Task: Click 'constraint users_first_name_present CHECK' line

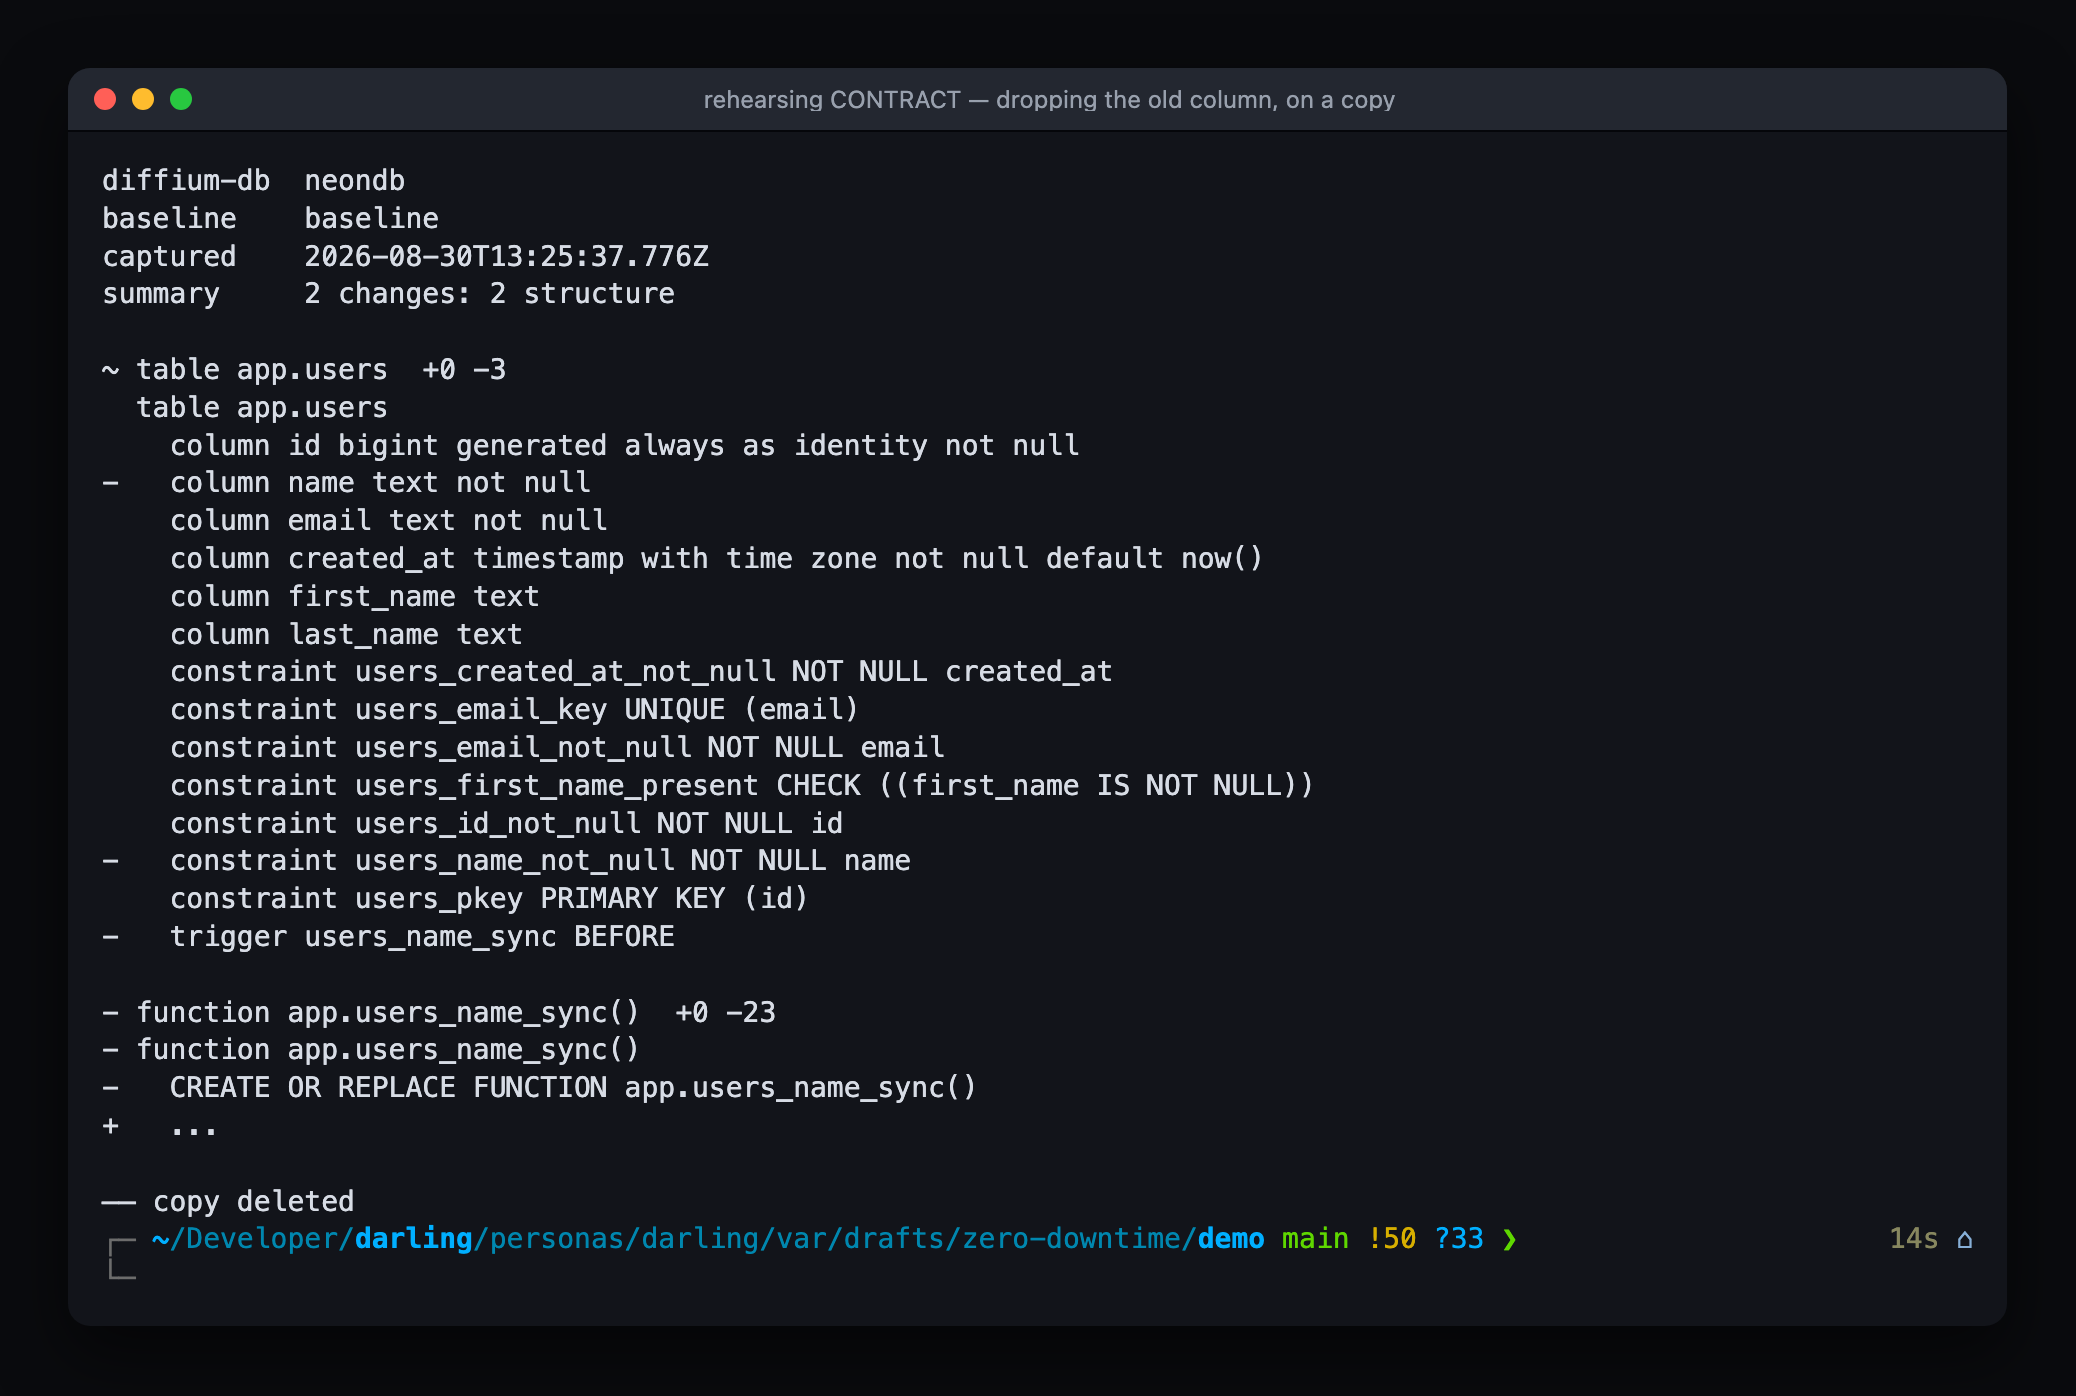Action: pyautogui.click(x=742, y=786)
